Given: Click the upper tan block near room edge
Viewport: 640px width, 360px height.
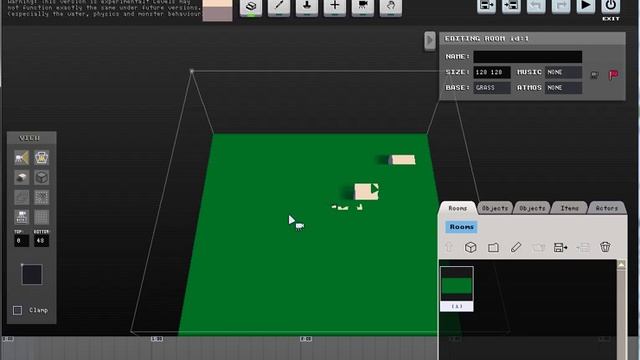Looking at the screenshot, I should click(403, 160).
